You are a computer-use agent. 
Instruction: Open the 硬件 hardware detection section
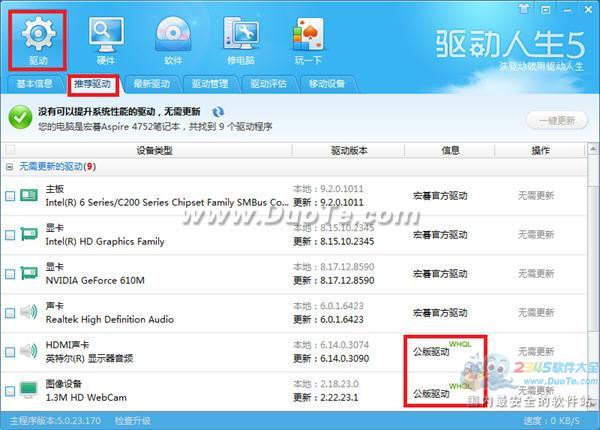106,40
